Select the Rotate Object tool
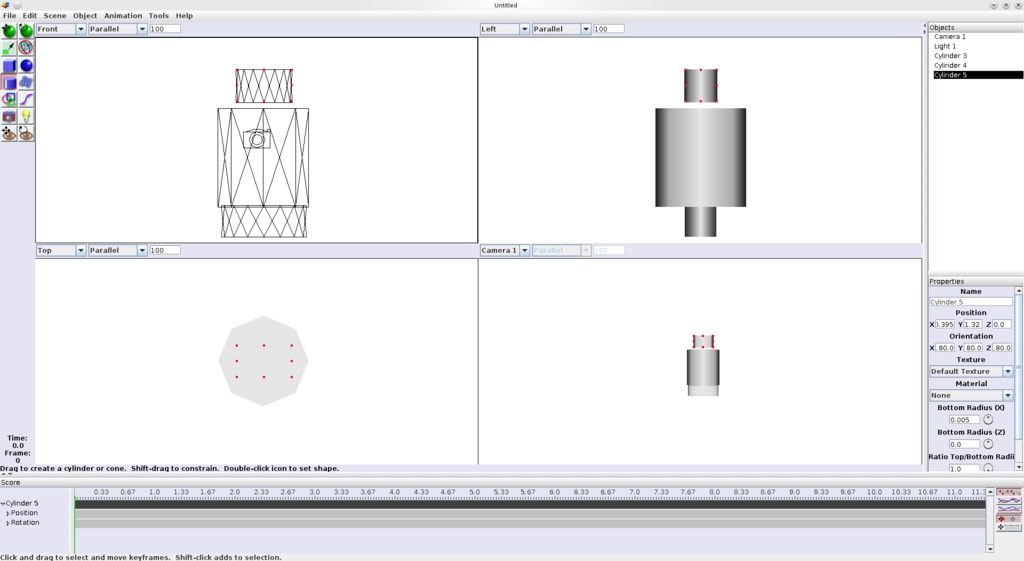This screenshot has height=561, width=1024. 26,31
